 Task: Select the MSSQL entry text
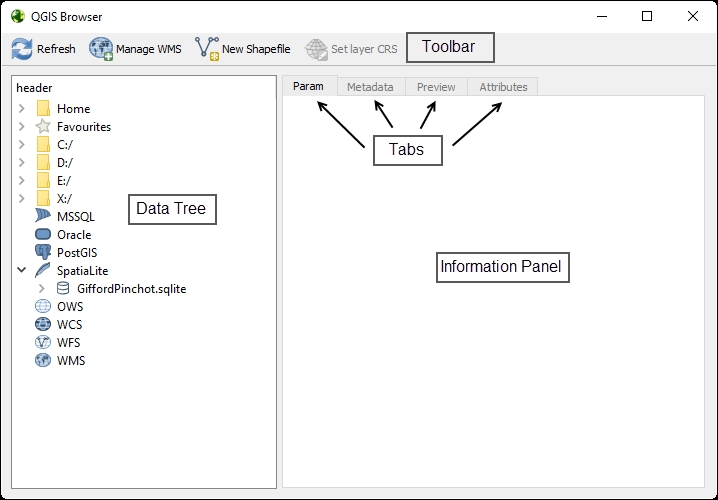coord(76,217)
